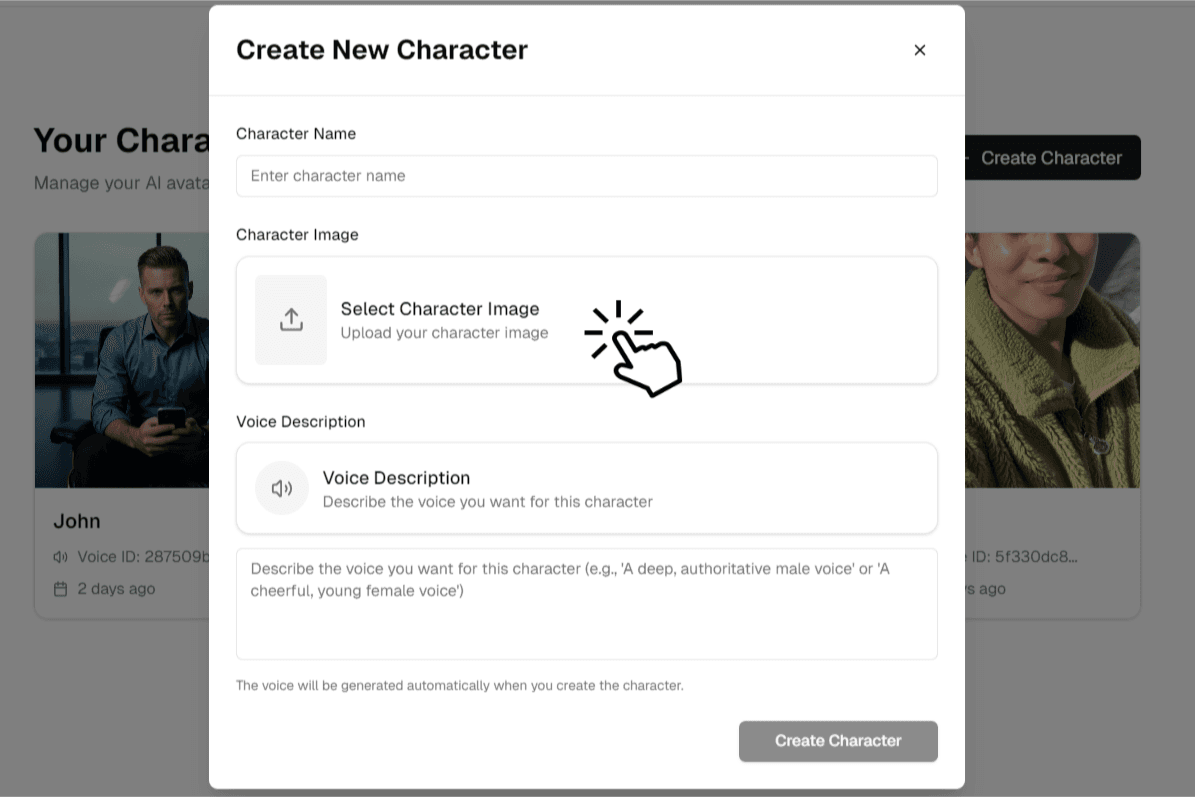Click the black Create Character button behind dialog
This screenshot has height=797, width=1195.
click(1051, 158)
